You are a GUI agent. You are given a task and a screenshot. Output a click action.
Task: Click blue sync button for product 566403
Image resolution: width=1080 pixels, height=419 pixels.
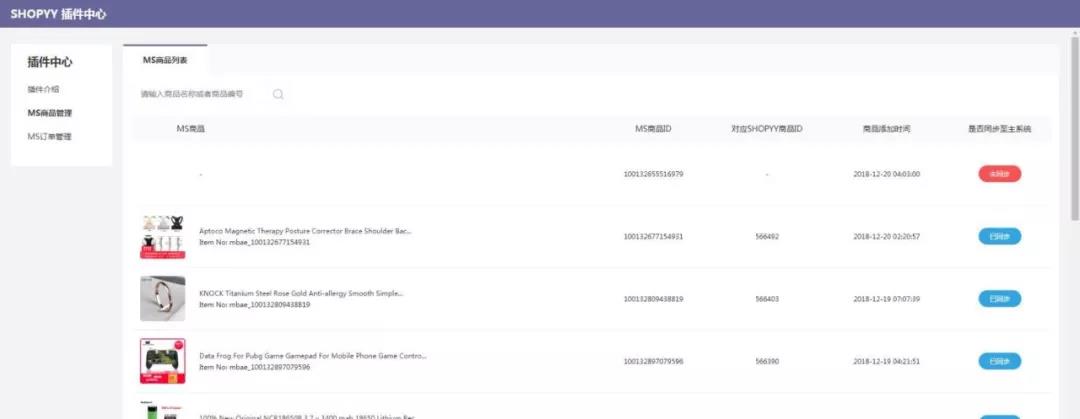pyautogui.click(x=999, y=299)
